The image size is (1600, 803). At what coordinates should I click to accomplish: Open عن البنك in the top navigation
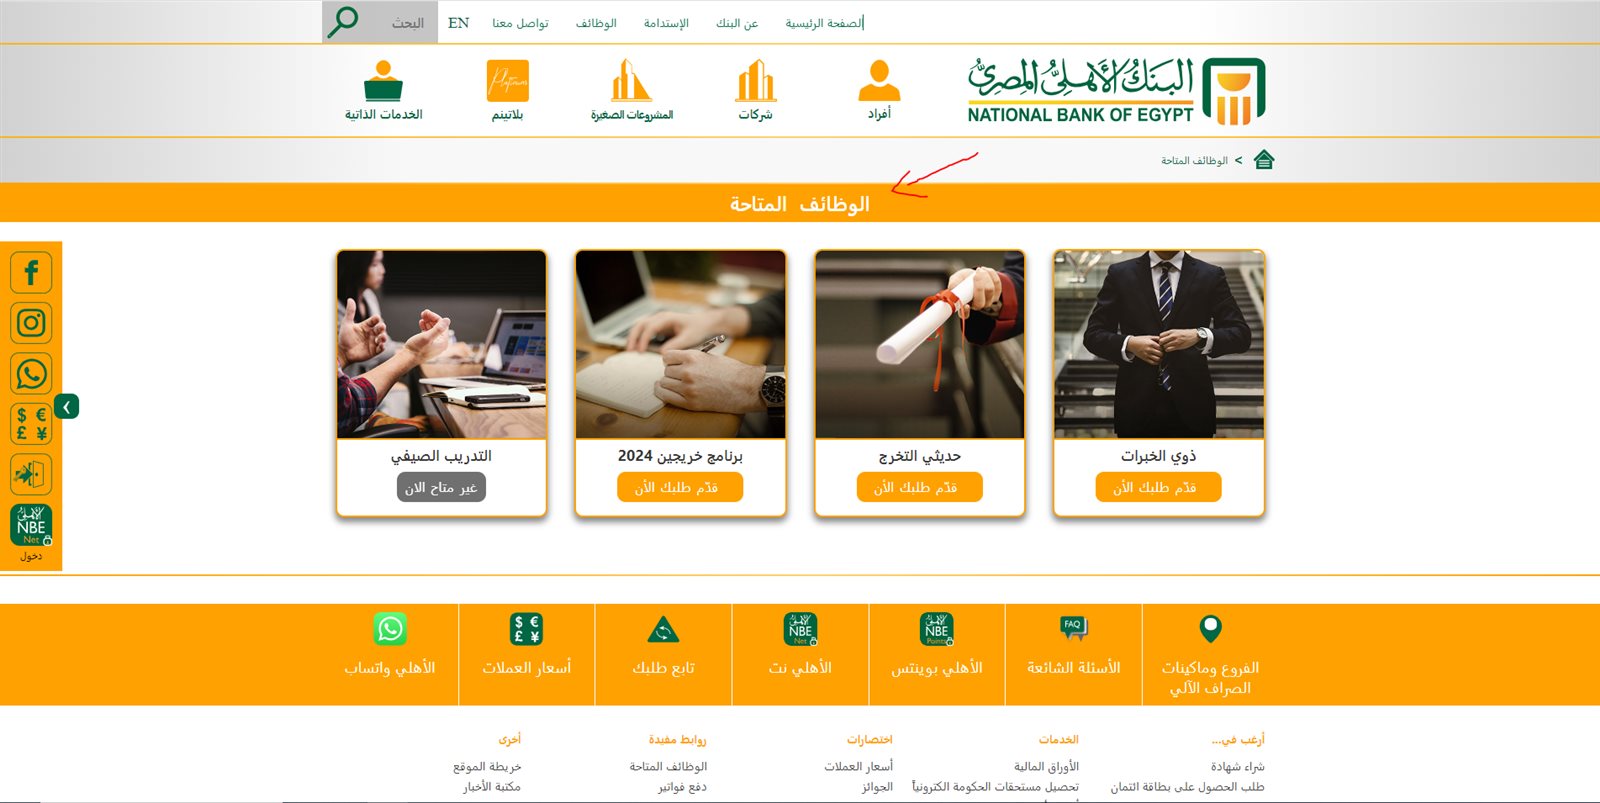tap(737, 23)
